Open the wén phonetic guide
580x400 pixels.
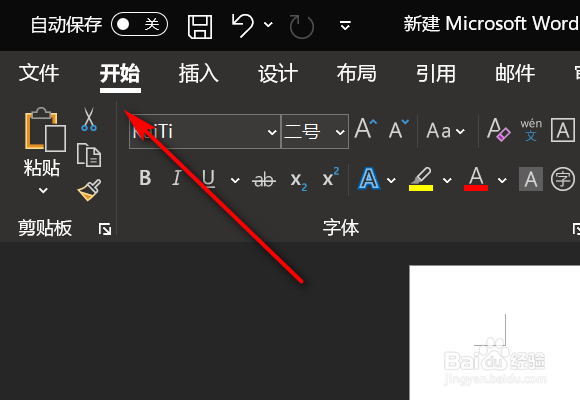tap(531, 130)
